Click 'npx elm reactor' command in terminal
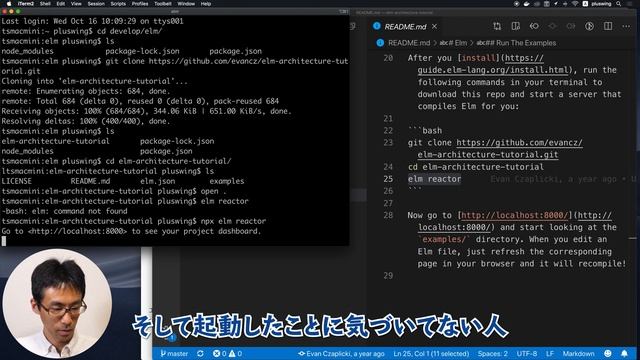640x360 pixels. pos(233,221)
